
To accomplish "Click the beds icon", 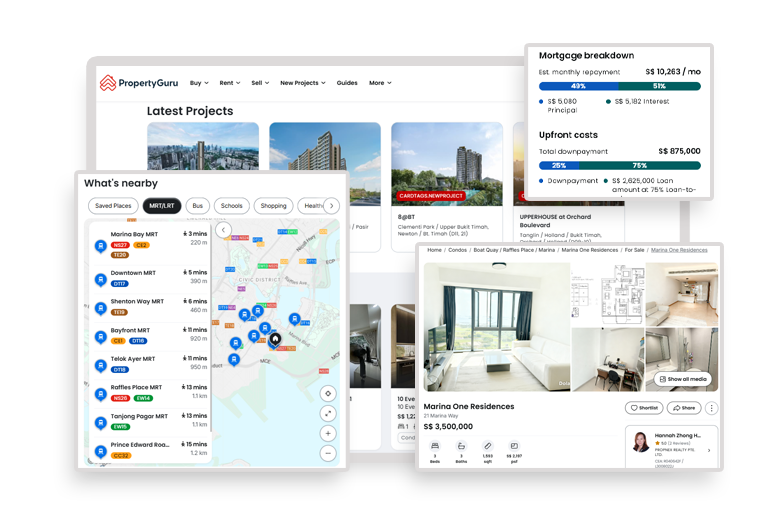I will (435, 446).
